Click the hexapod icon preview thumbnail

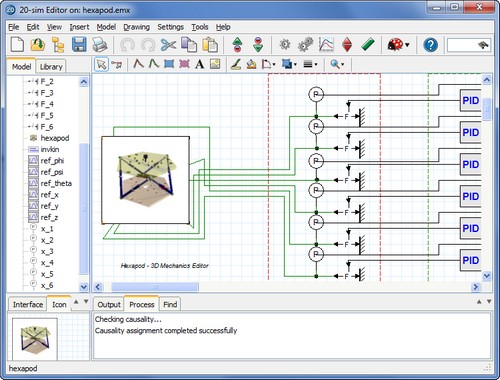click(x=35, y=338)
